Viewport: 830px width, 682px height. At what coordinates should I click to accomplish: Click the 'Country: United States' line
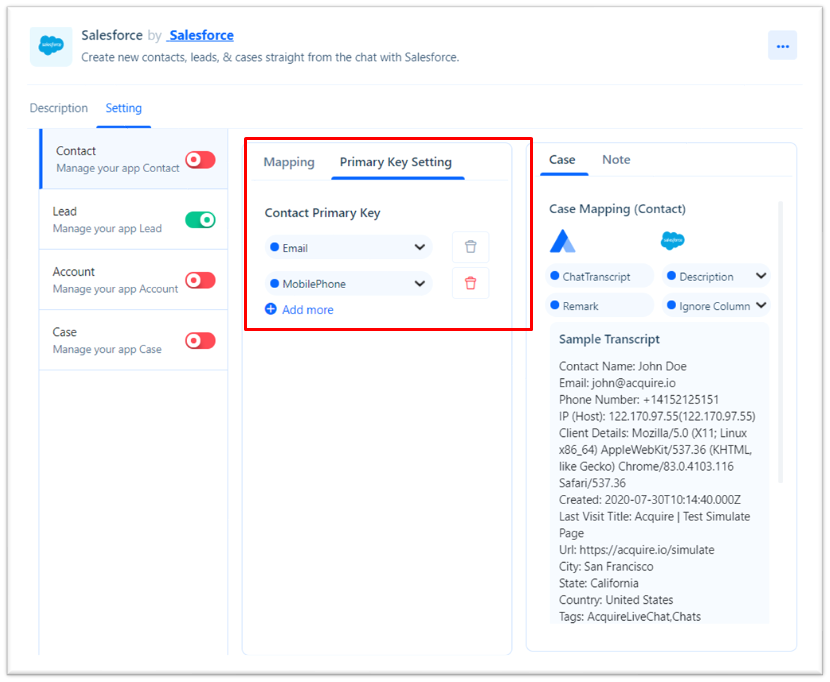point(616,600)
